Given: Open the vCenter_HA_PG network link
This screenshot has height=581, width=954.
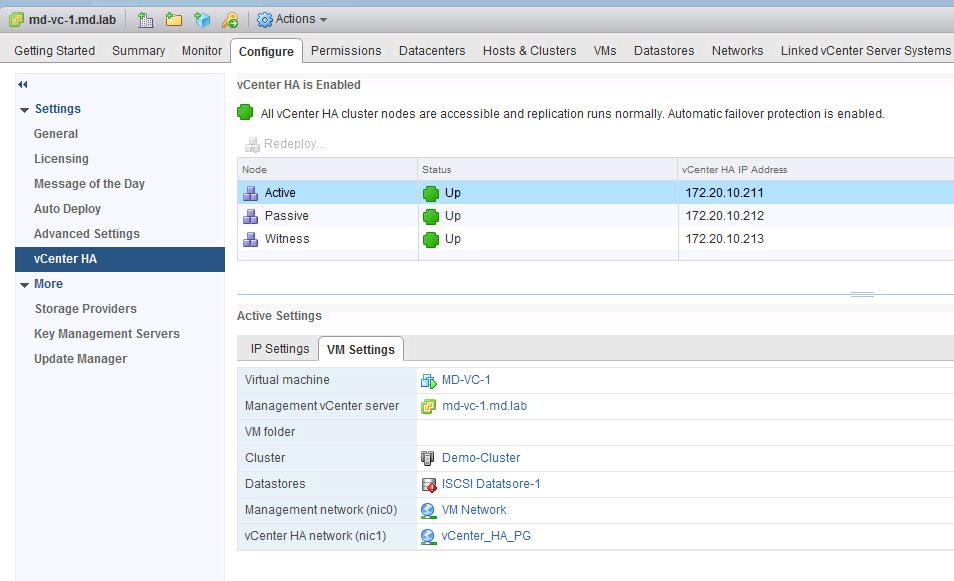Looking at the screenshot, I should point(486,536).
